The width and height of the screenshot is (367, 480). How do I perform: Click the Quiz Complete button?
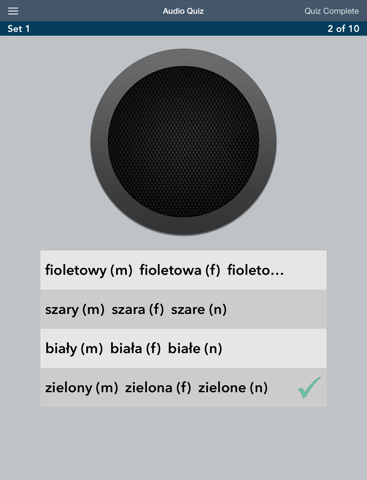coord(331,11)
